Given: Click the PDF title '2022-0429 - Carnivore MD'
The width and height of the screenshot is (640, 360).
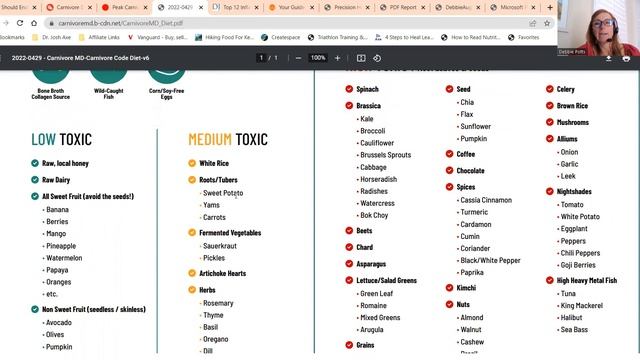Looking at the screenshot, I should pos(80,58).
